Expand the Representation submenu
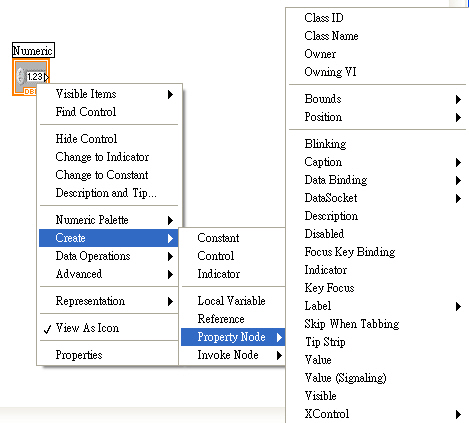This screenshot has height=423, width=469. click(x=109, y=301)
